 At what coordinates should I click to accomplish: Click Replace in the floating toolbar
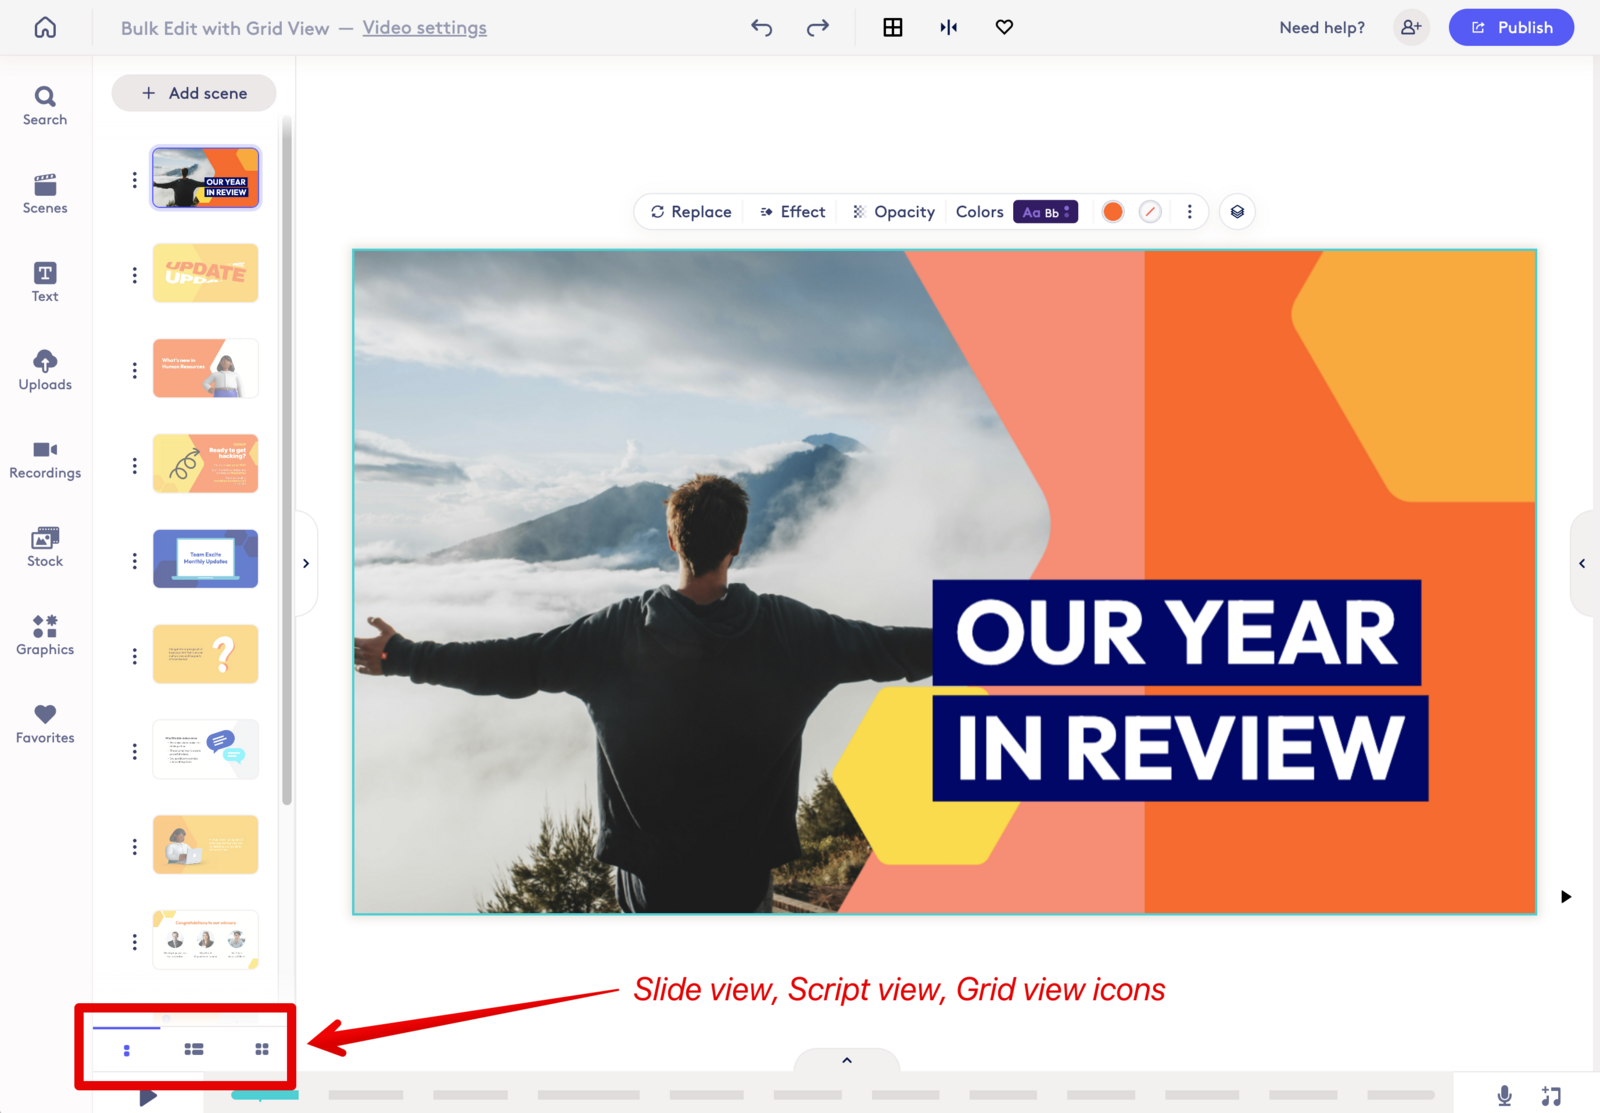click(691, 212)
